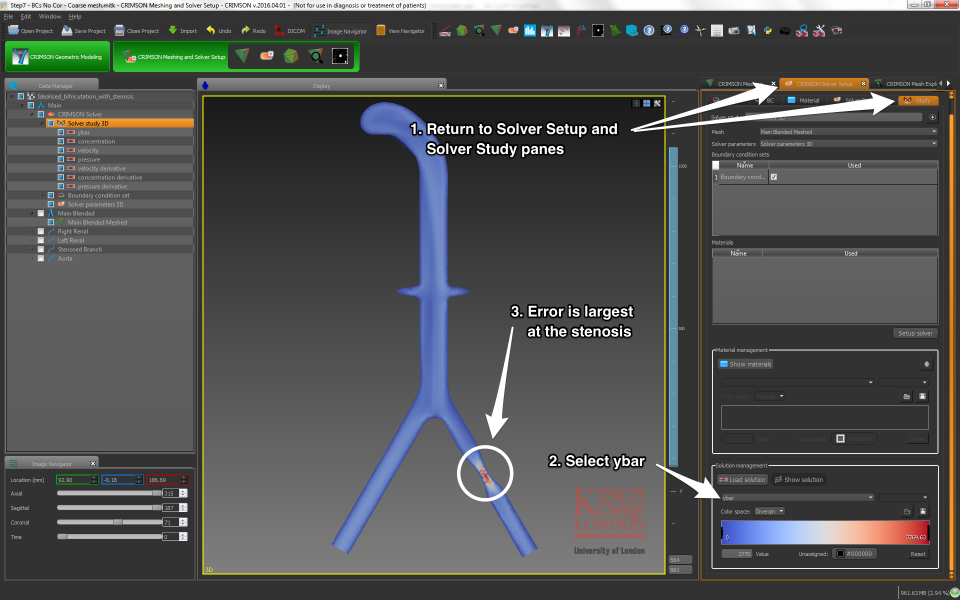The image size is (960, 600).
Task: Click the solver setup gear icon in green toolbar
Action: tap(266, 57)
